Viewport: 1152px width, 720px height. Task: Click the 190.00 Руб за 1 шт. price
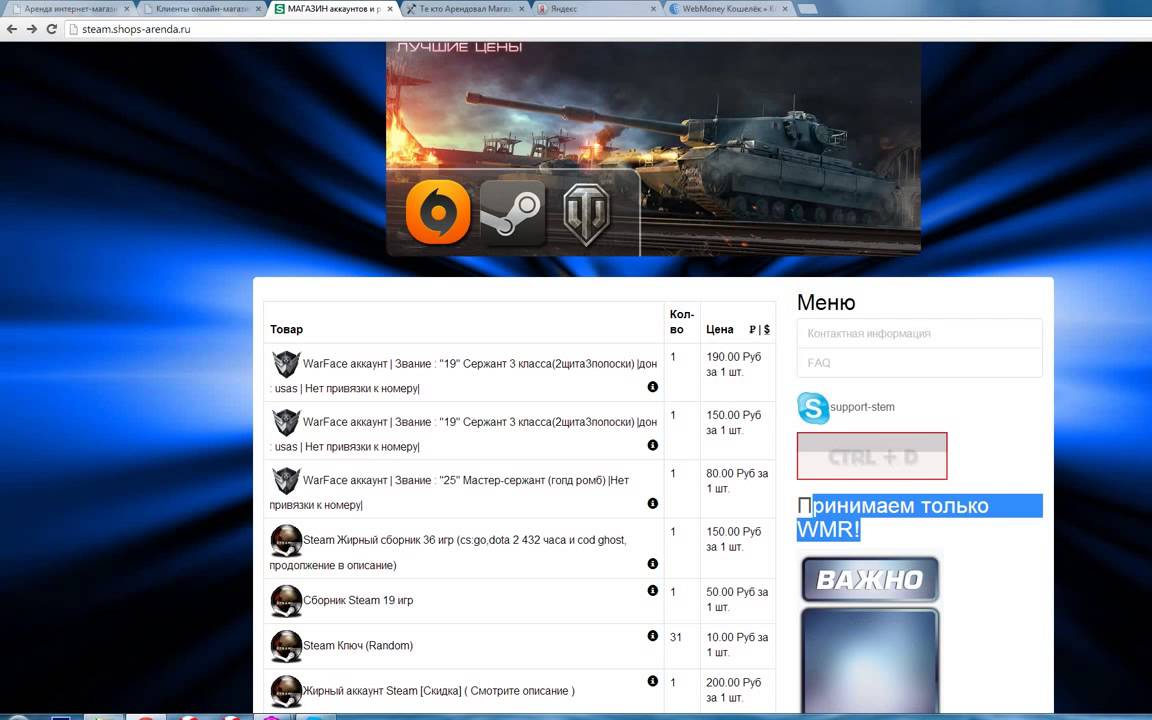(x=734, y=364)
